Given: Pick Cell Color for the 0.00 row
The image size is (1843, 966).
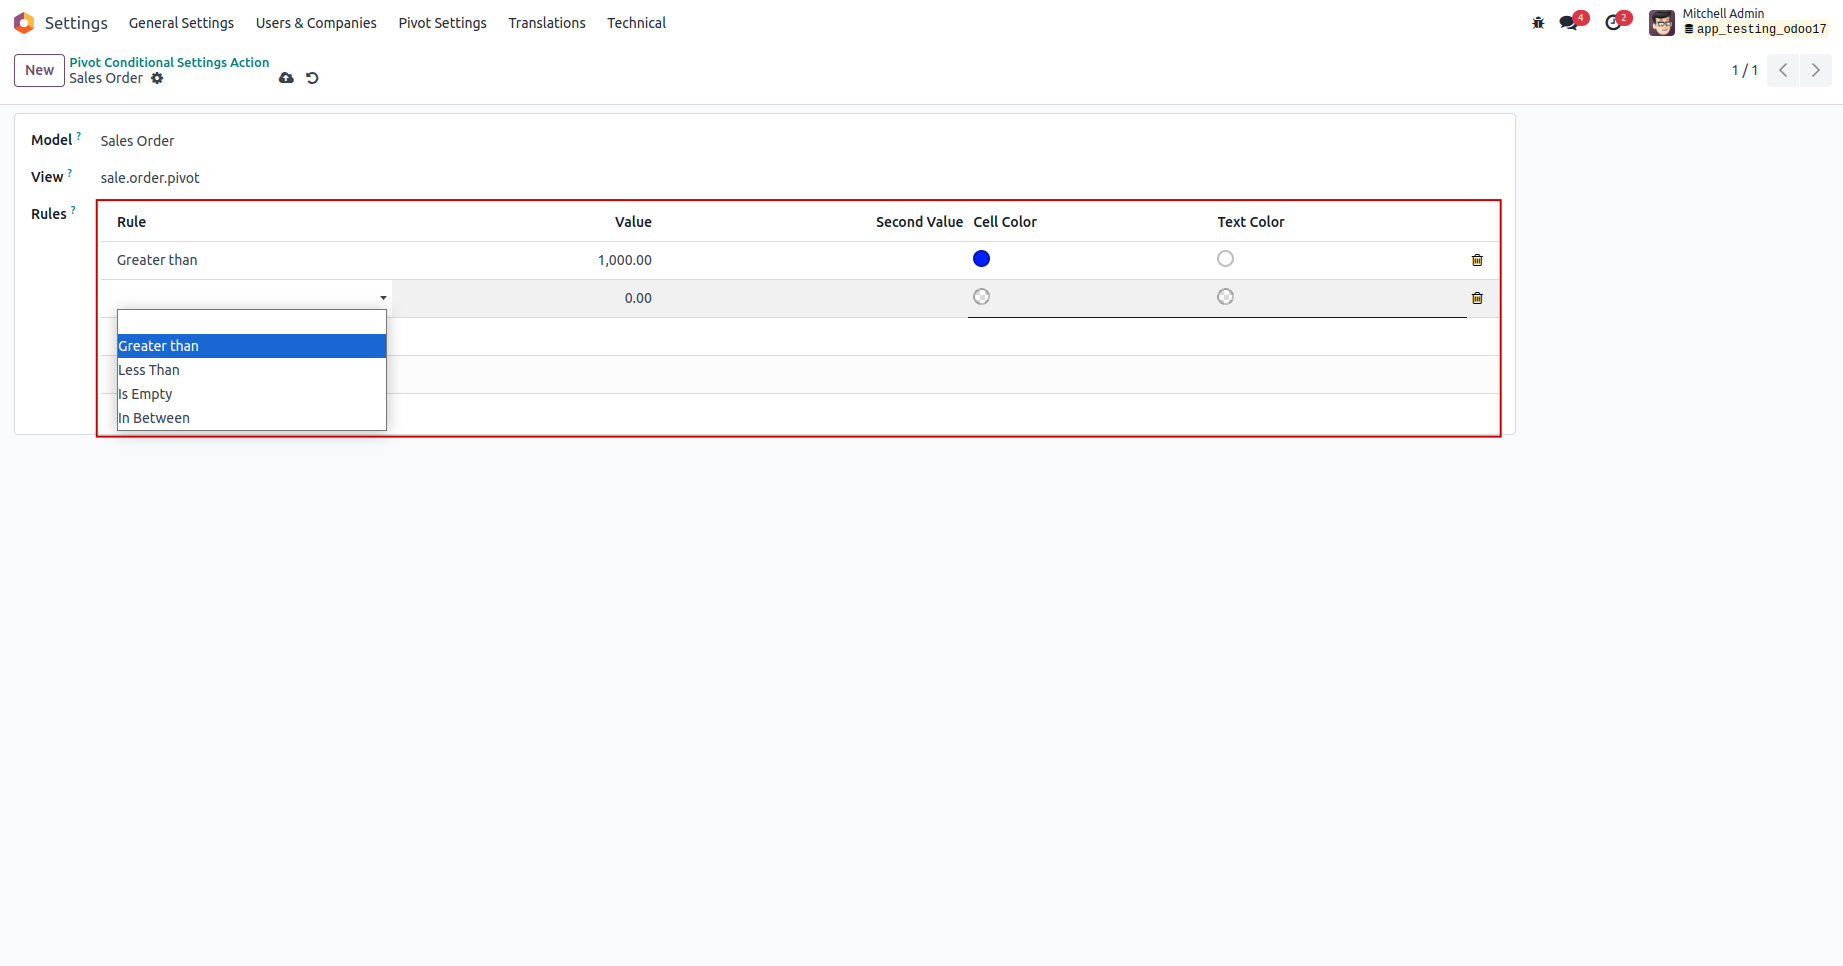Looking at the screenshot, I should tap(981, 297).
